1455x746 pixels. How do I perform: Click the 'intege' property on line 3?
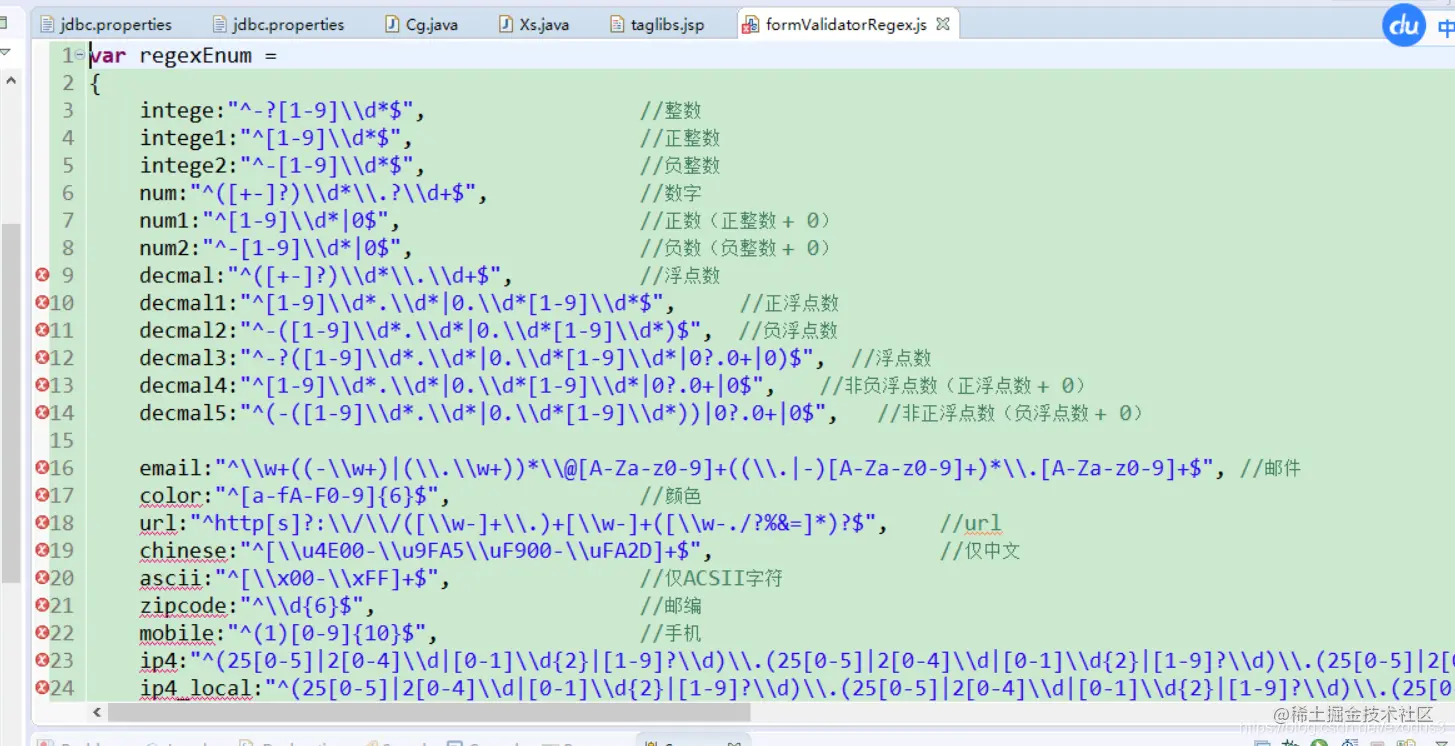pyautogui.click(x=176, y=111)
